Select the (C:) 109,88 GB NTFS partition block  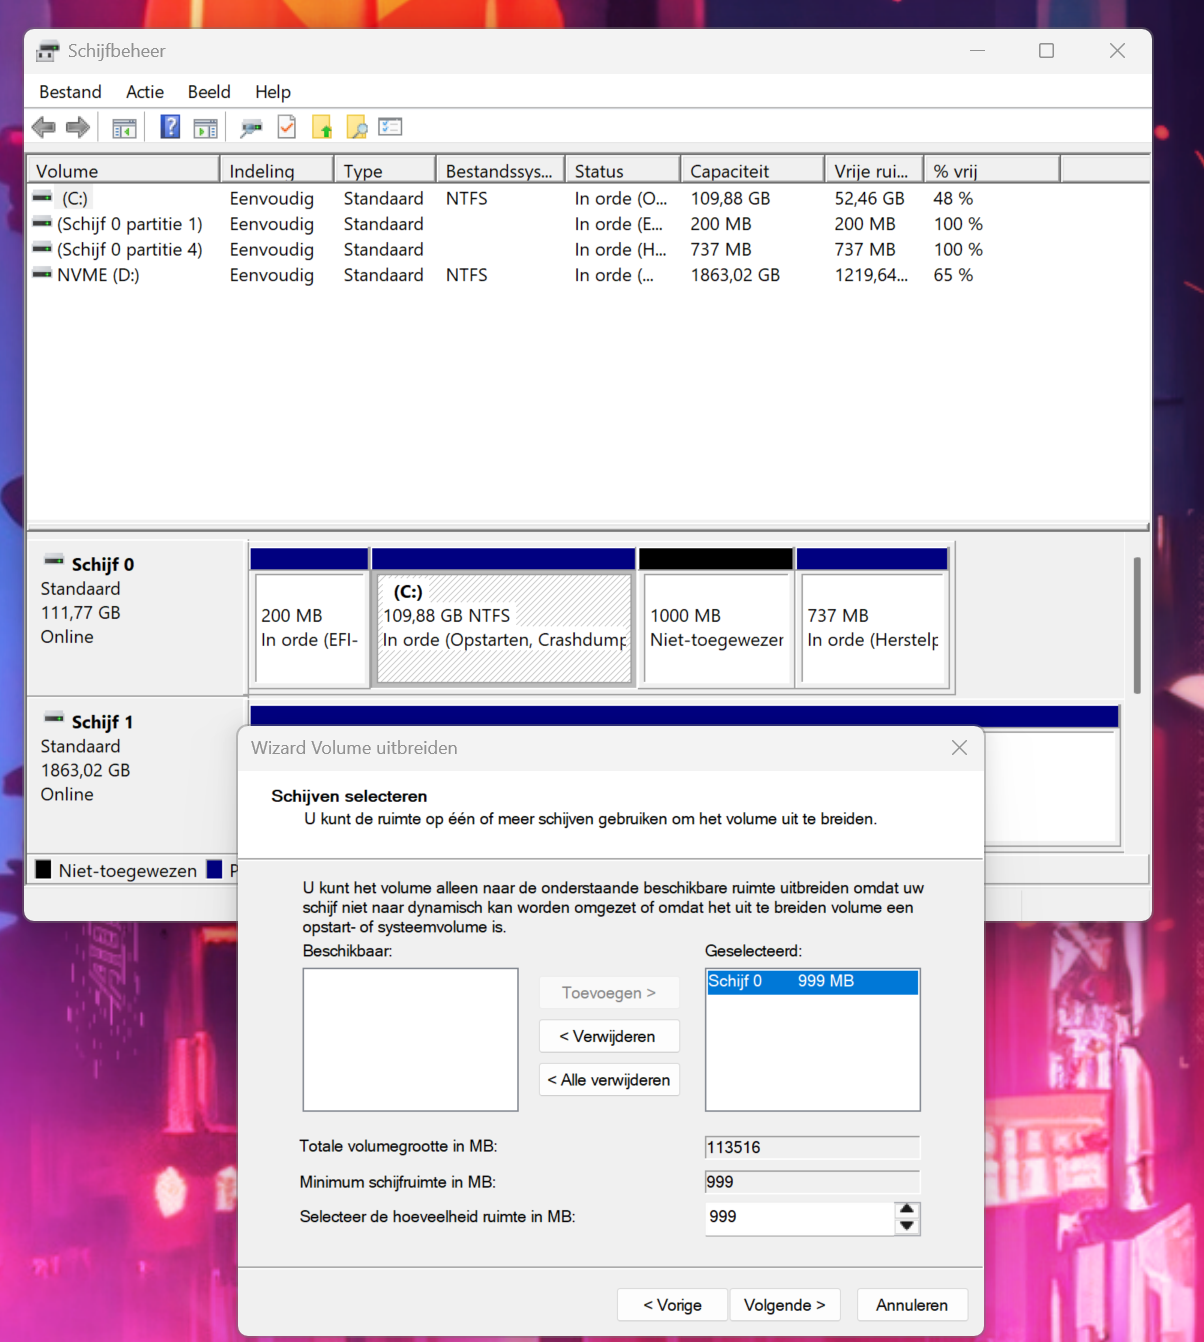[x=504, y=616]
